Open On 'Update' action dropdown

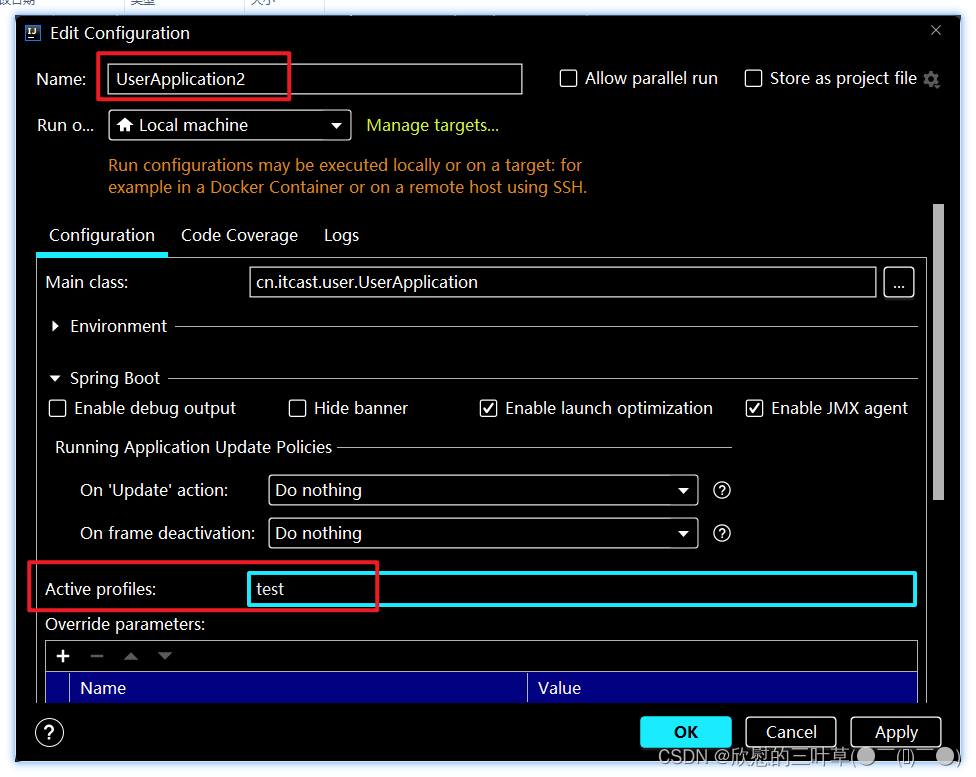point(483,490)
